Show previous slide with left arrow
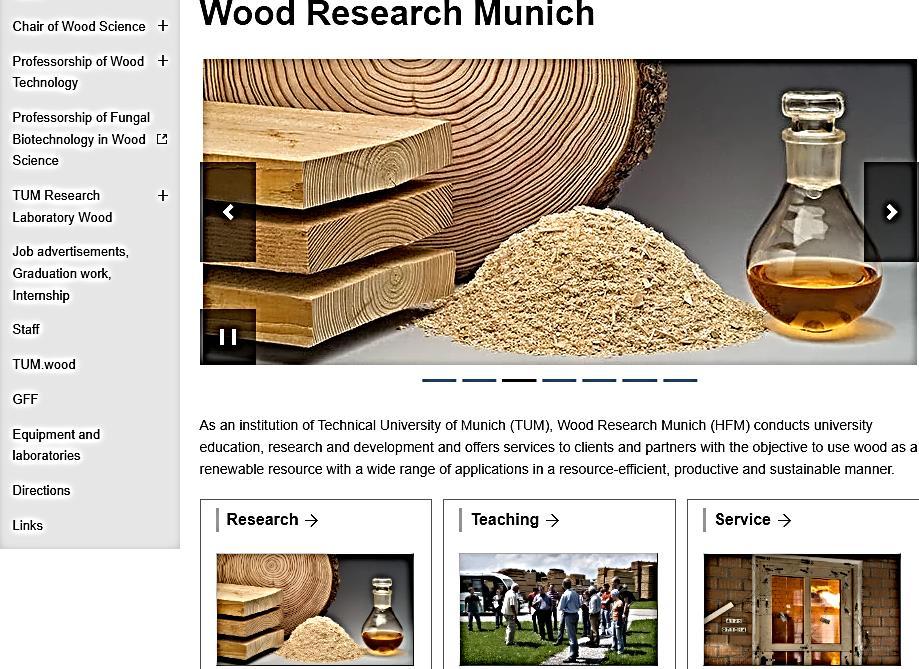This screenshot has width=919, height=669. [x=228, y=212]
